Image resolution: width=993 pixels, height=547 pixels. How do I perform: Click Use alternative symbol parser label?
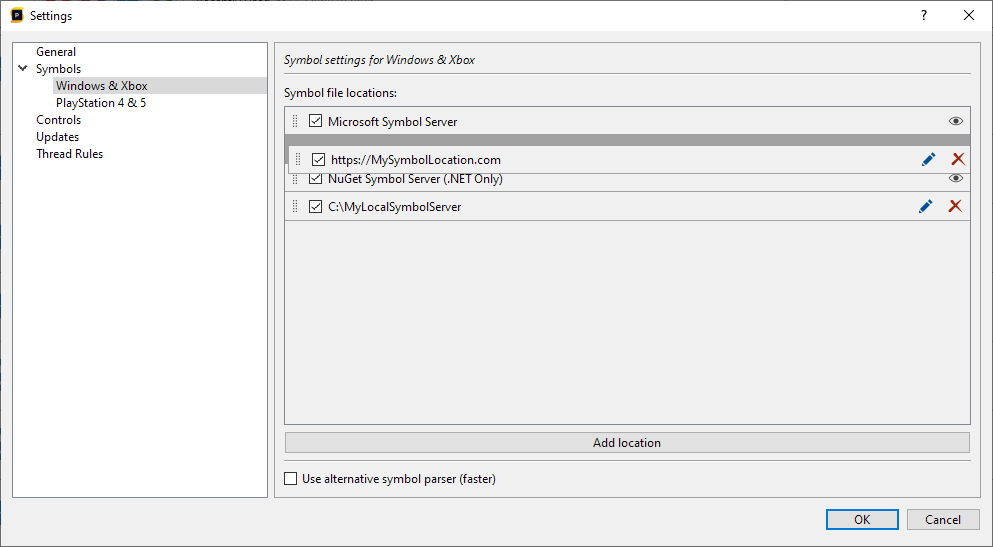399,479
